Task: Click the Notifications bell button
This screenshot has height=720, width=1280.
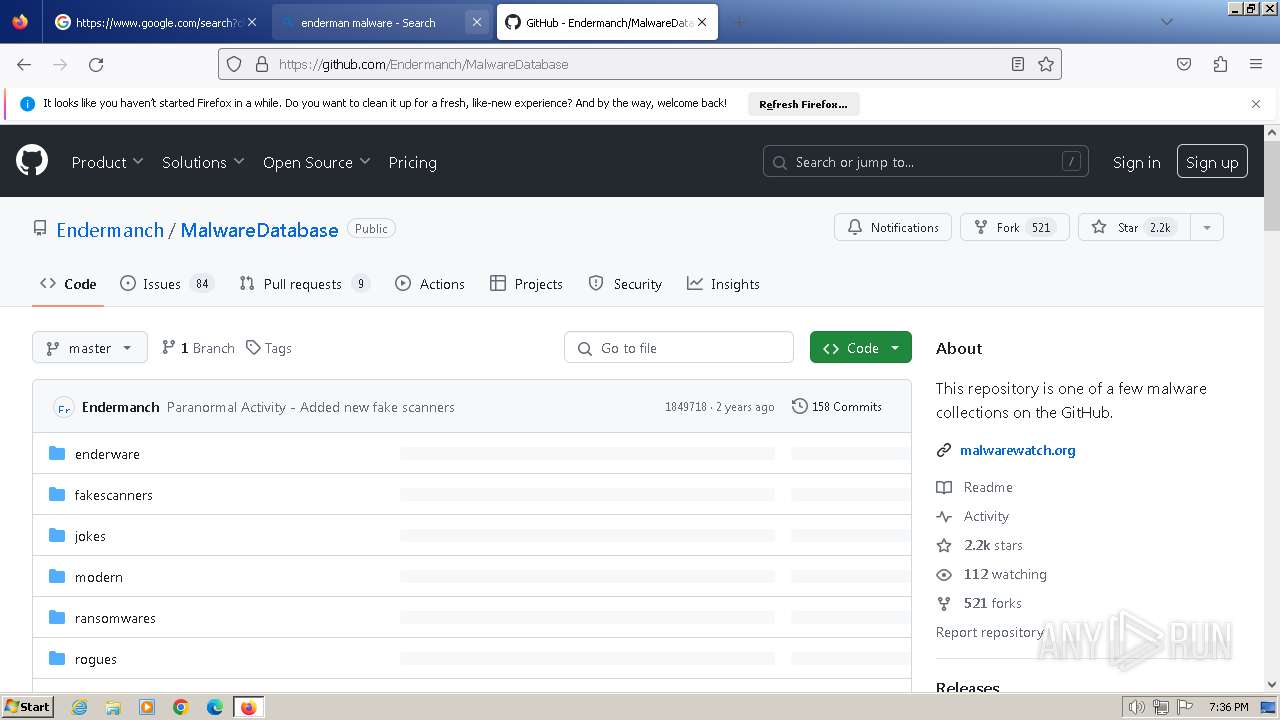Action: click(893, 227)
